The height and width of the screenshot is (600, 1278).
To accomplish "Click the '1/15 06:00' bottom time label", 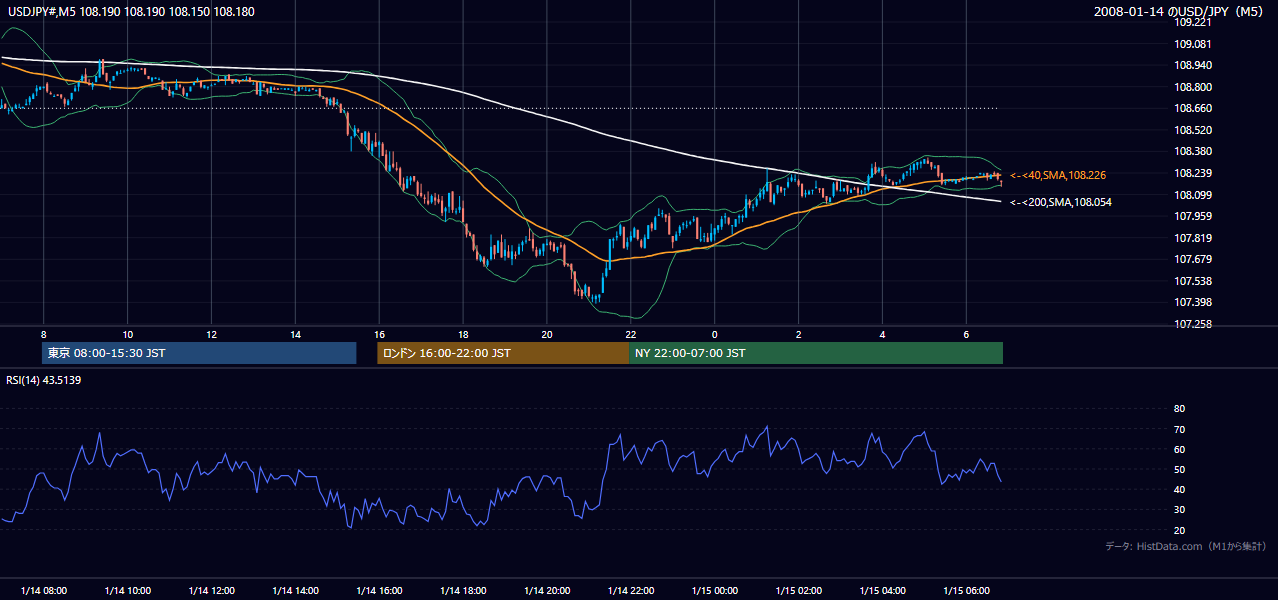I will pyautogui.click(x=966, y=591).
